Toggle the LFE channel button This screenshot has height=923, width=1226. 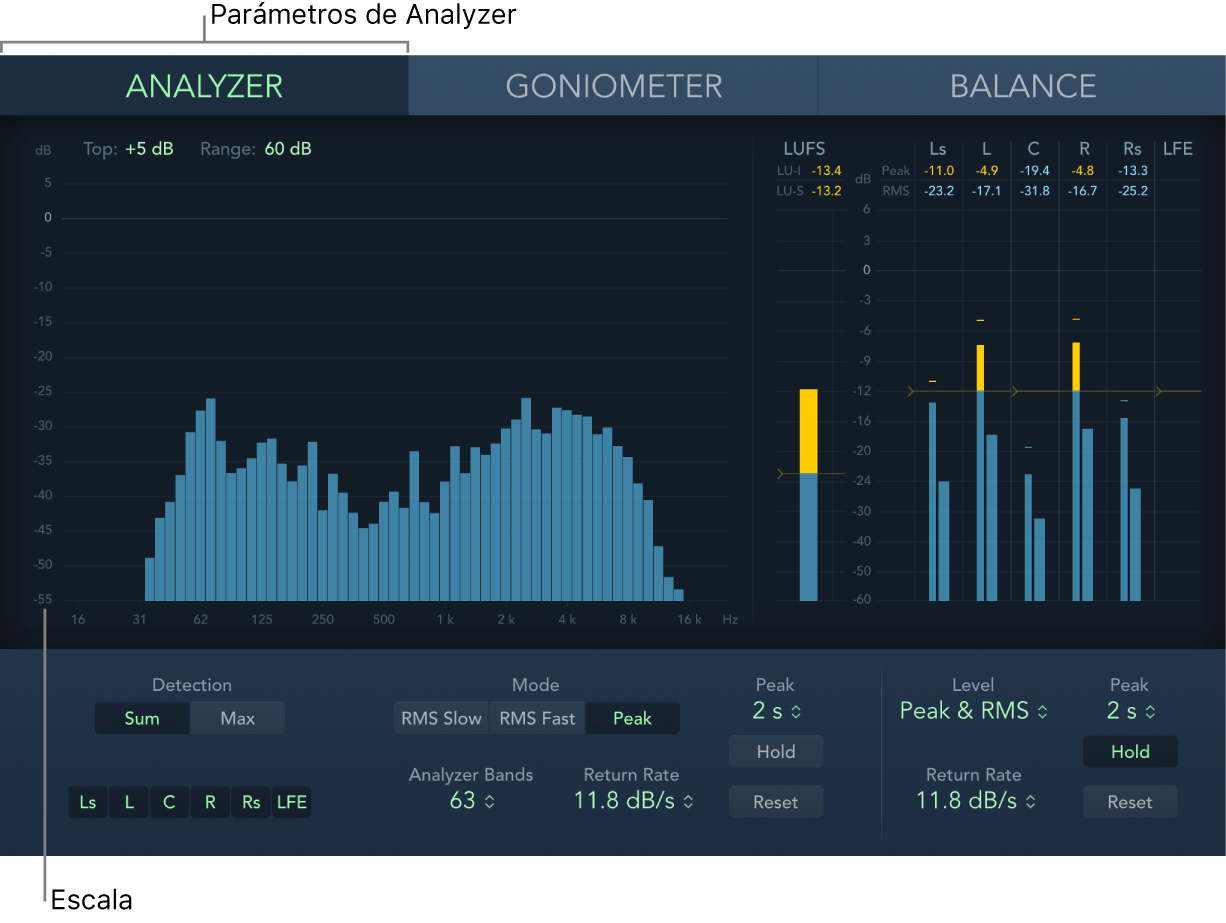[x=291, y=802]
